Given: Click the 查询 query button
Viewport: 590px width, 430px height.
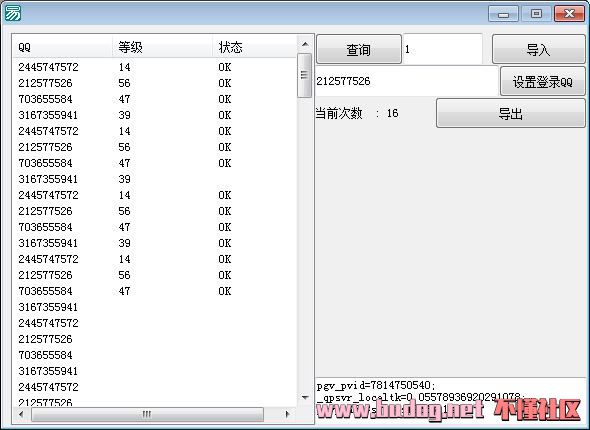Looking at the screenshot, I should [359, 49].
